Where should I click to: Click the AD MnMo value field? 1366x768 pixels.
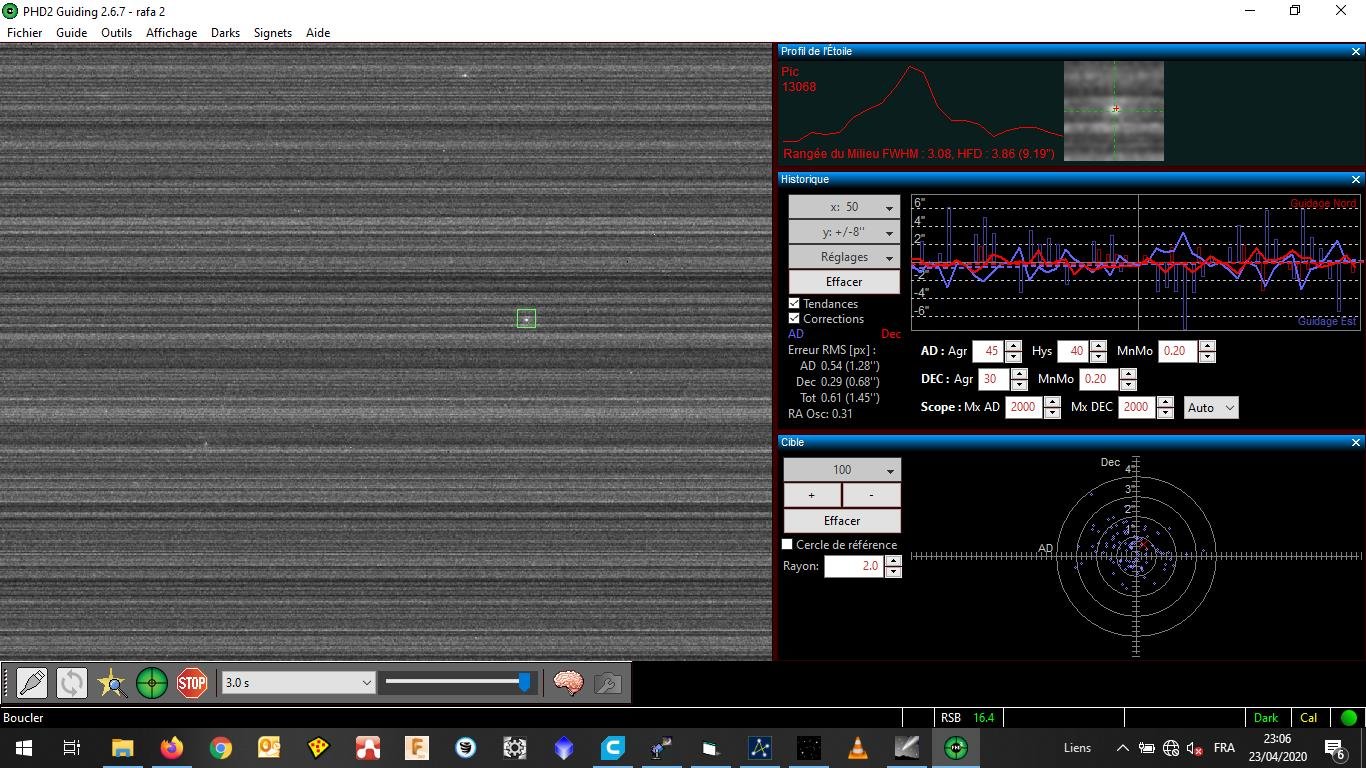pos(1178,351)
